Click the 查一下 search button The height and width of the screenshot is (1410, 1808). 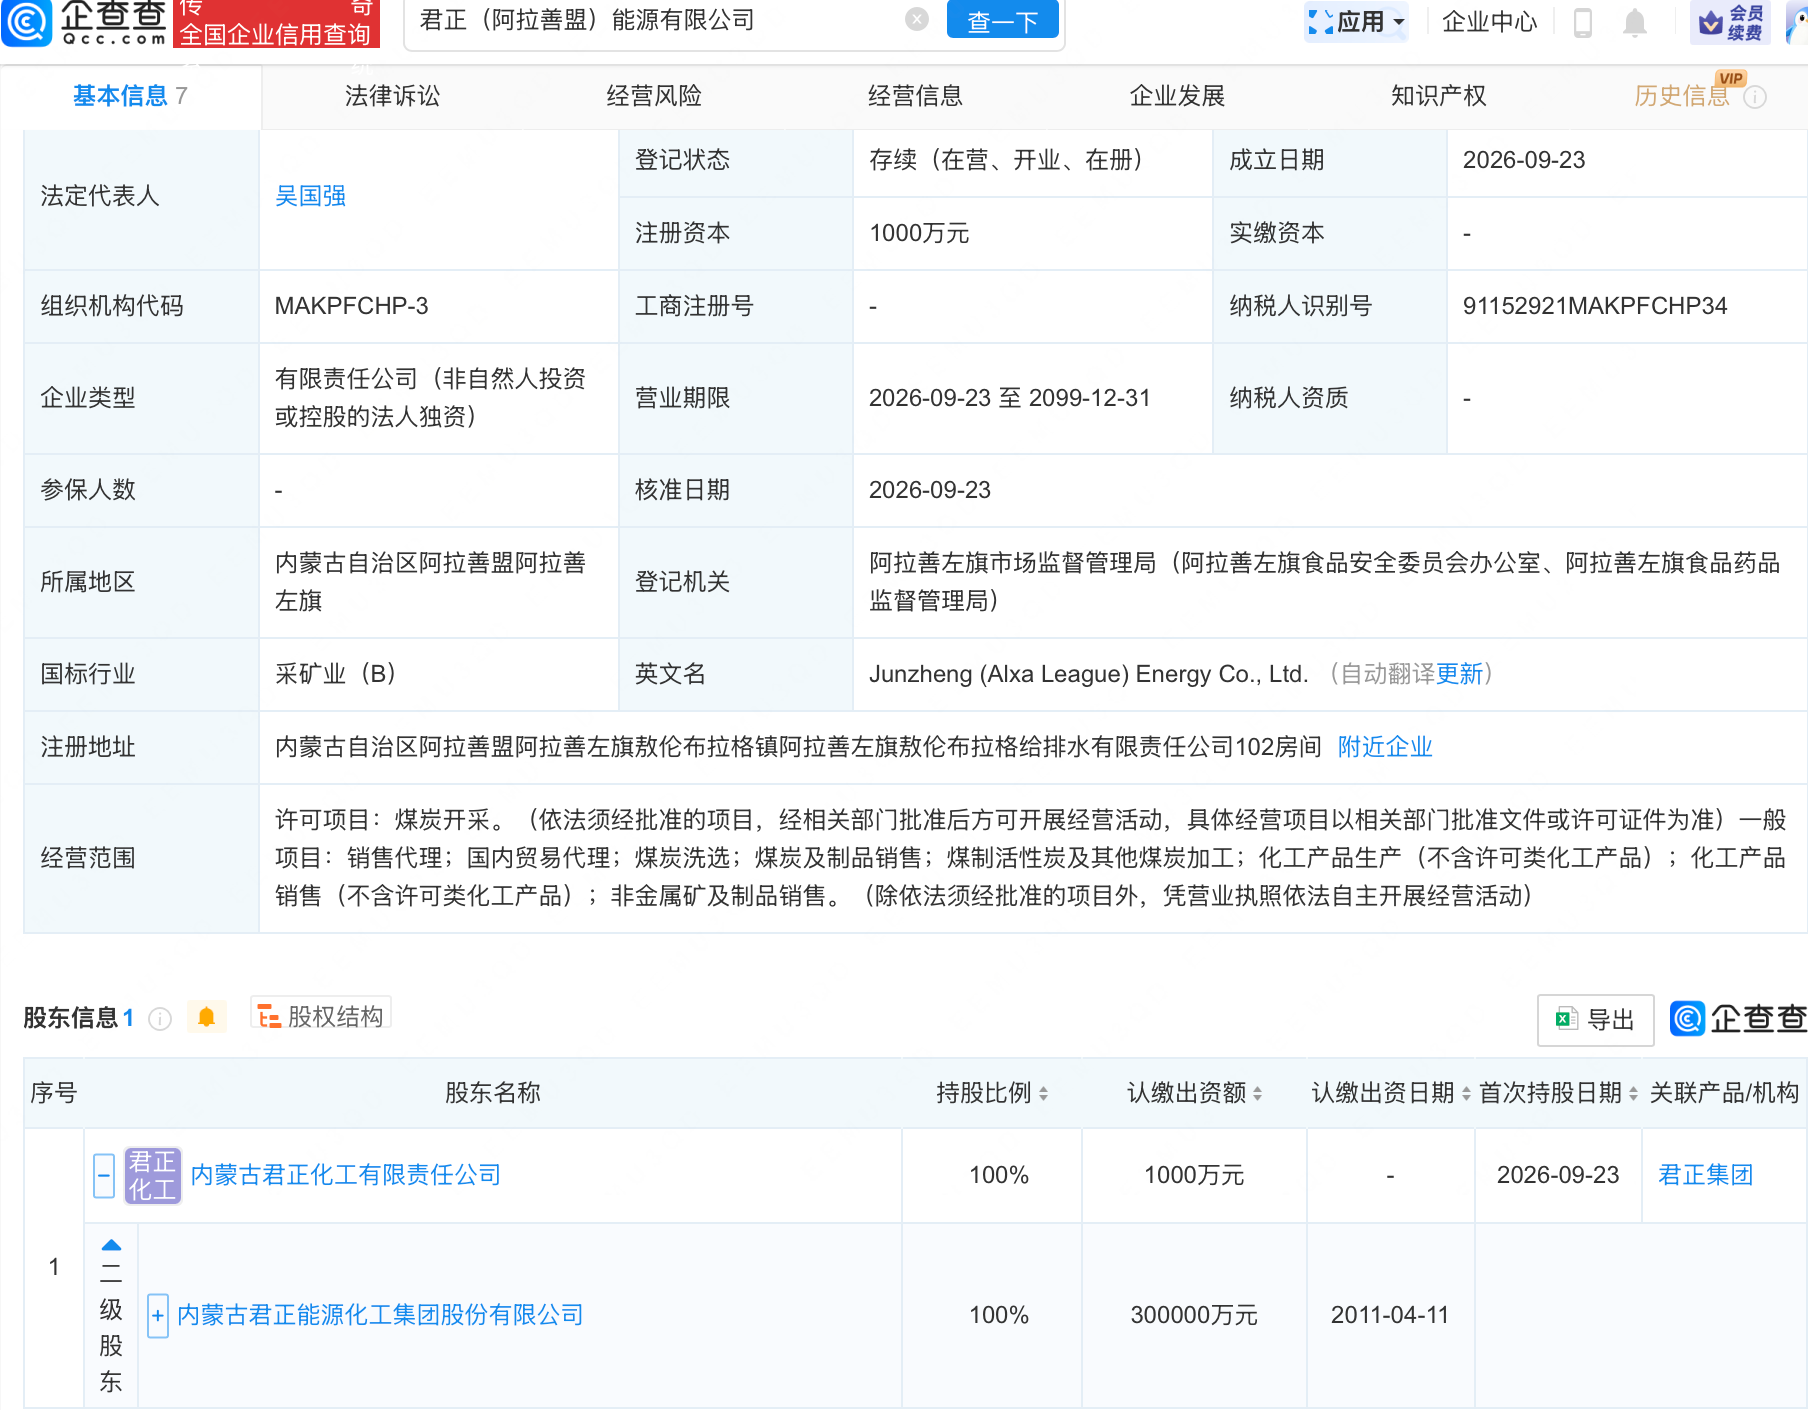(x=1002, y=20)
